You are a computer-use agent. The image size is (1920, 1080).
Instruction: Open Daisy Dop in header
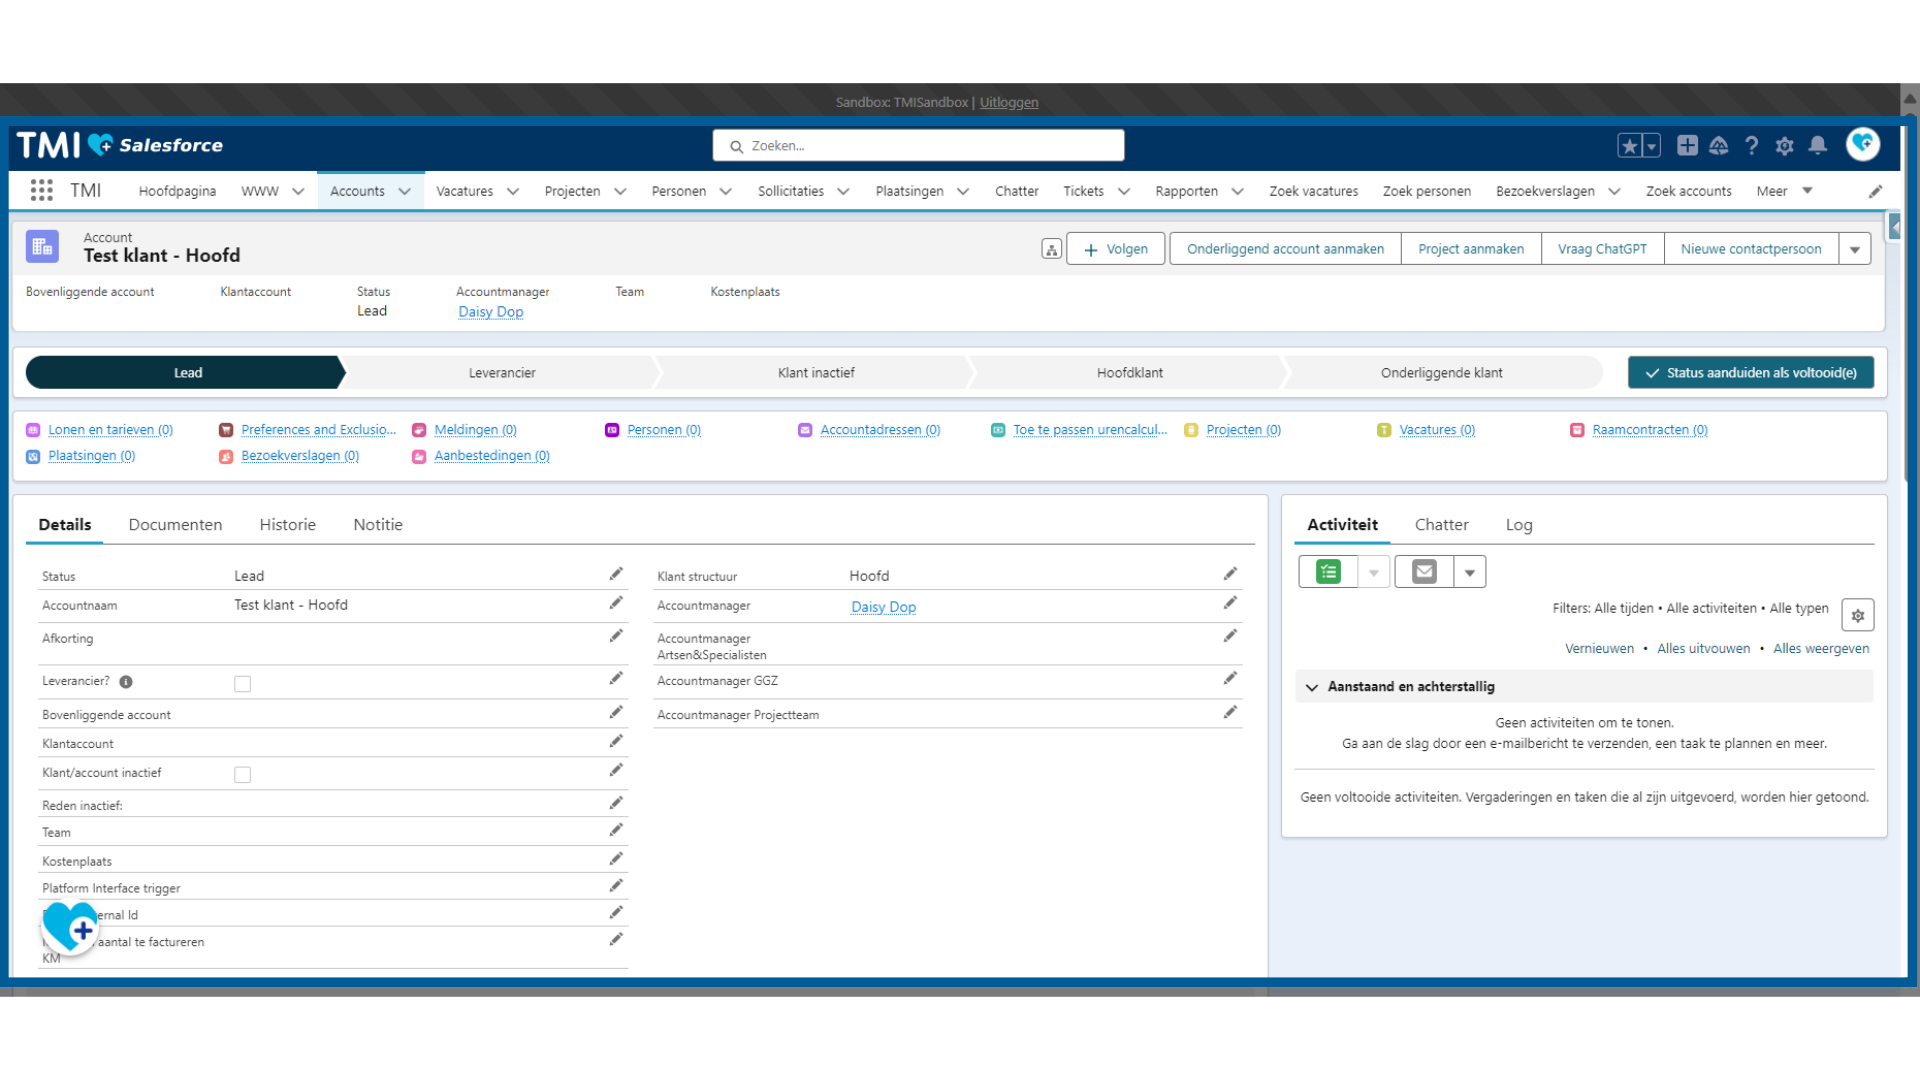point(491,312)
